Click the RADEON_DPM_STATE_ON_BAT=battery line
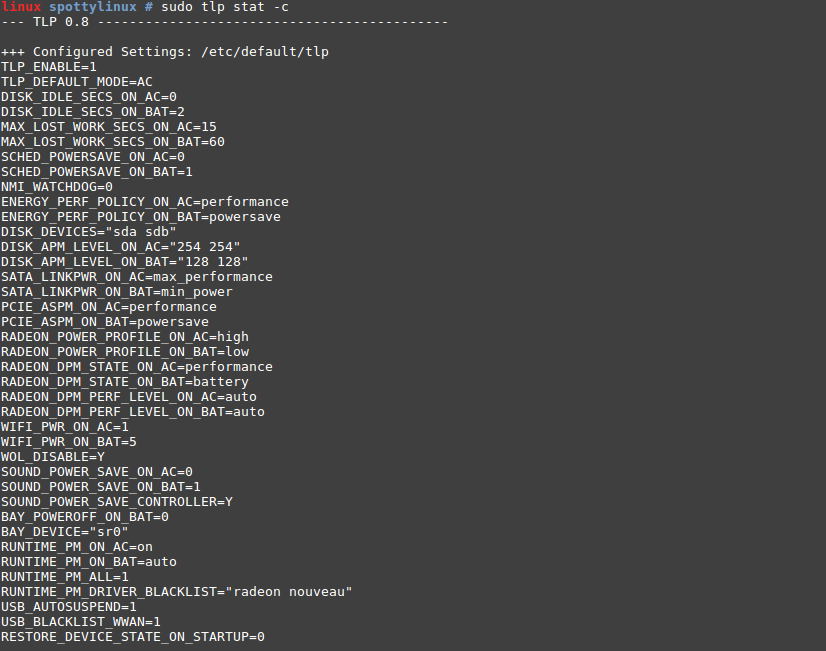 pyautogui.click(x=125, y=382)
